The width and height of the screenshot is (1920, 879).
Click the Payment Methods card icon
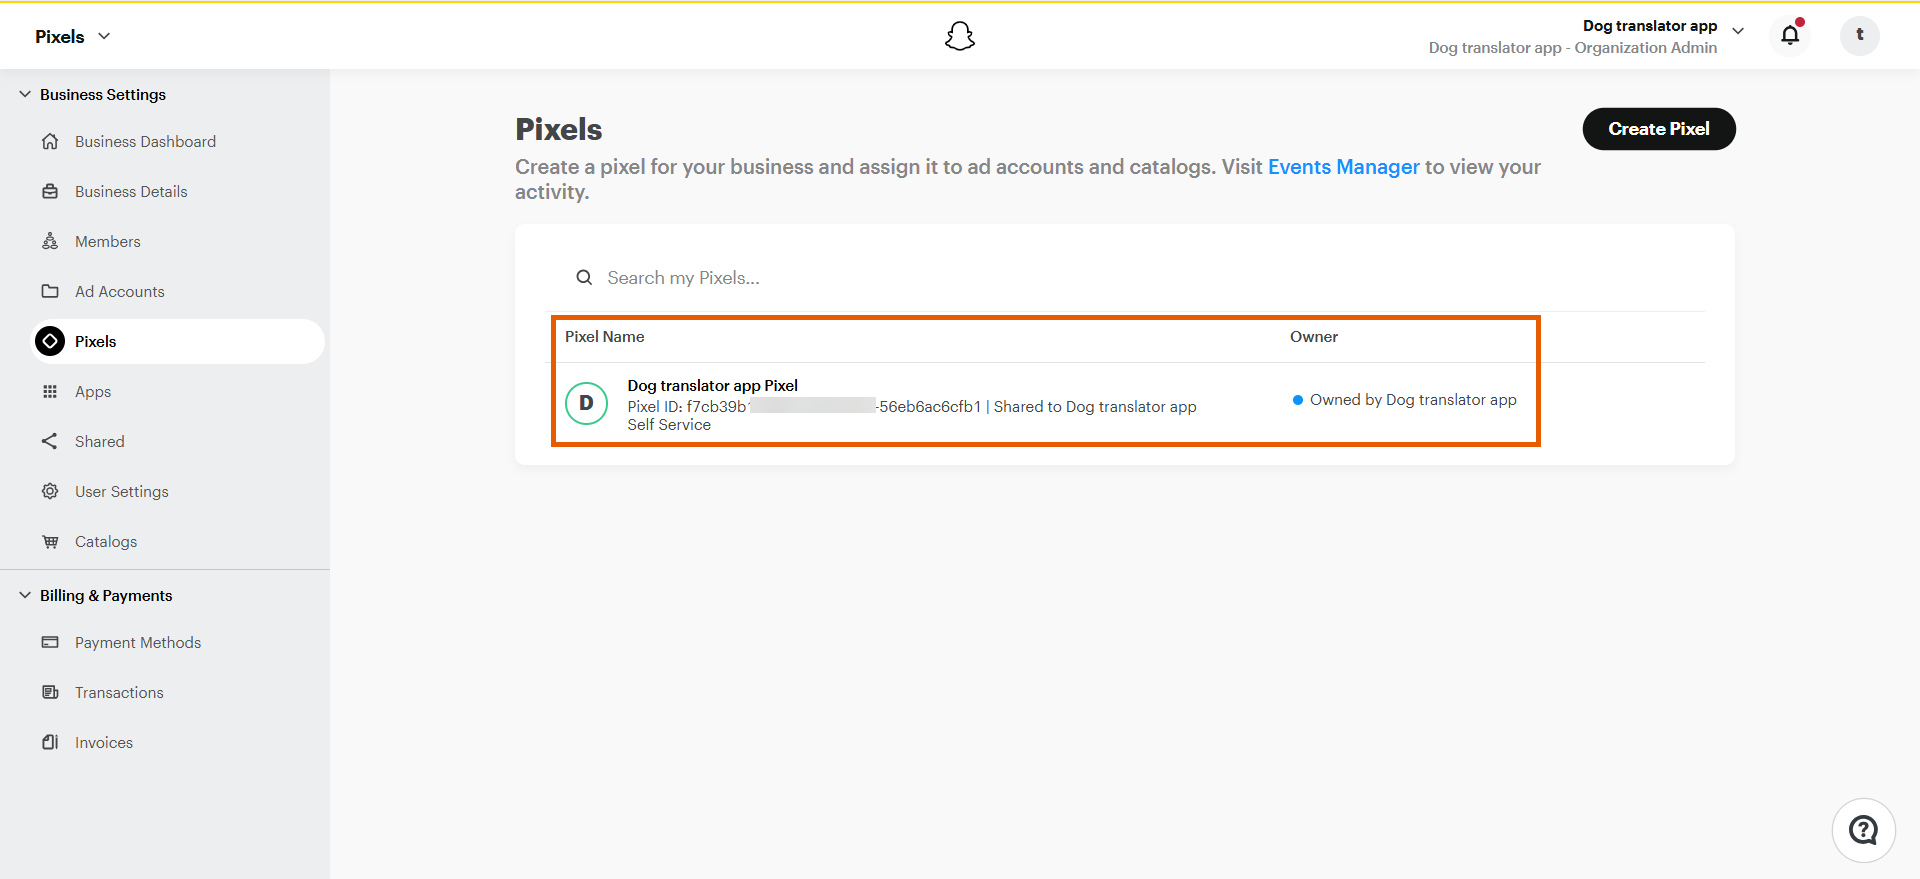(x=50, y=642)
